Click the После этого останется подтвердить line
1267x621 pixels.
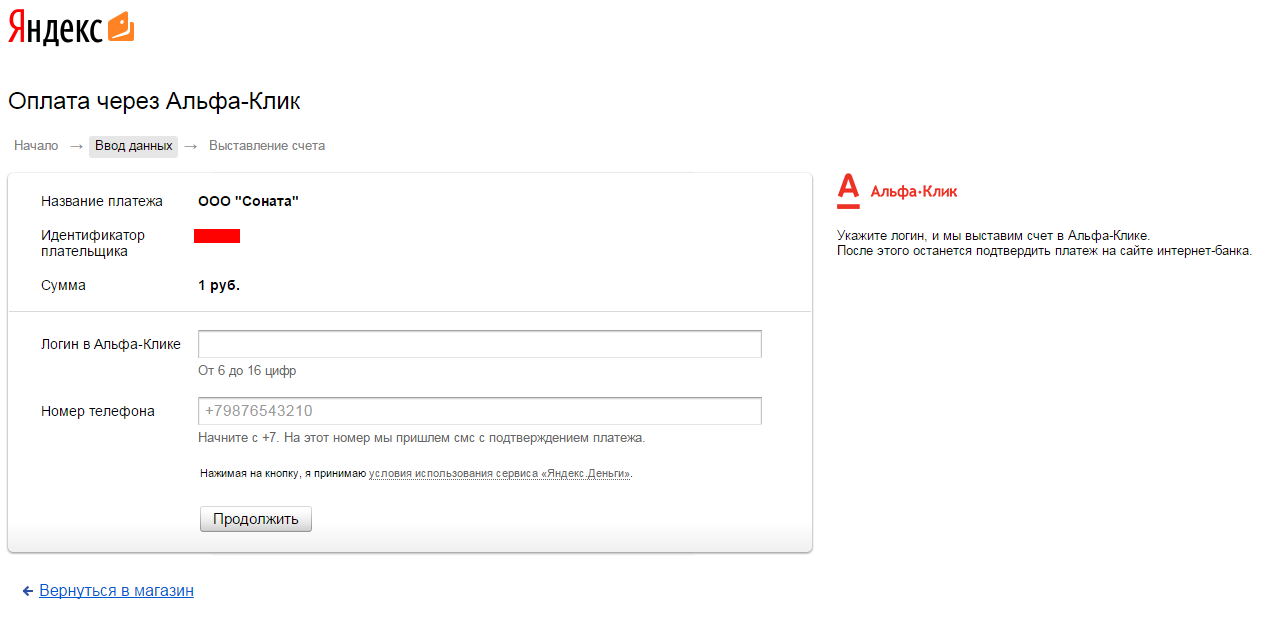pyautogui.click(x=1044, y=250)
